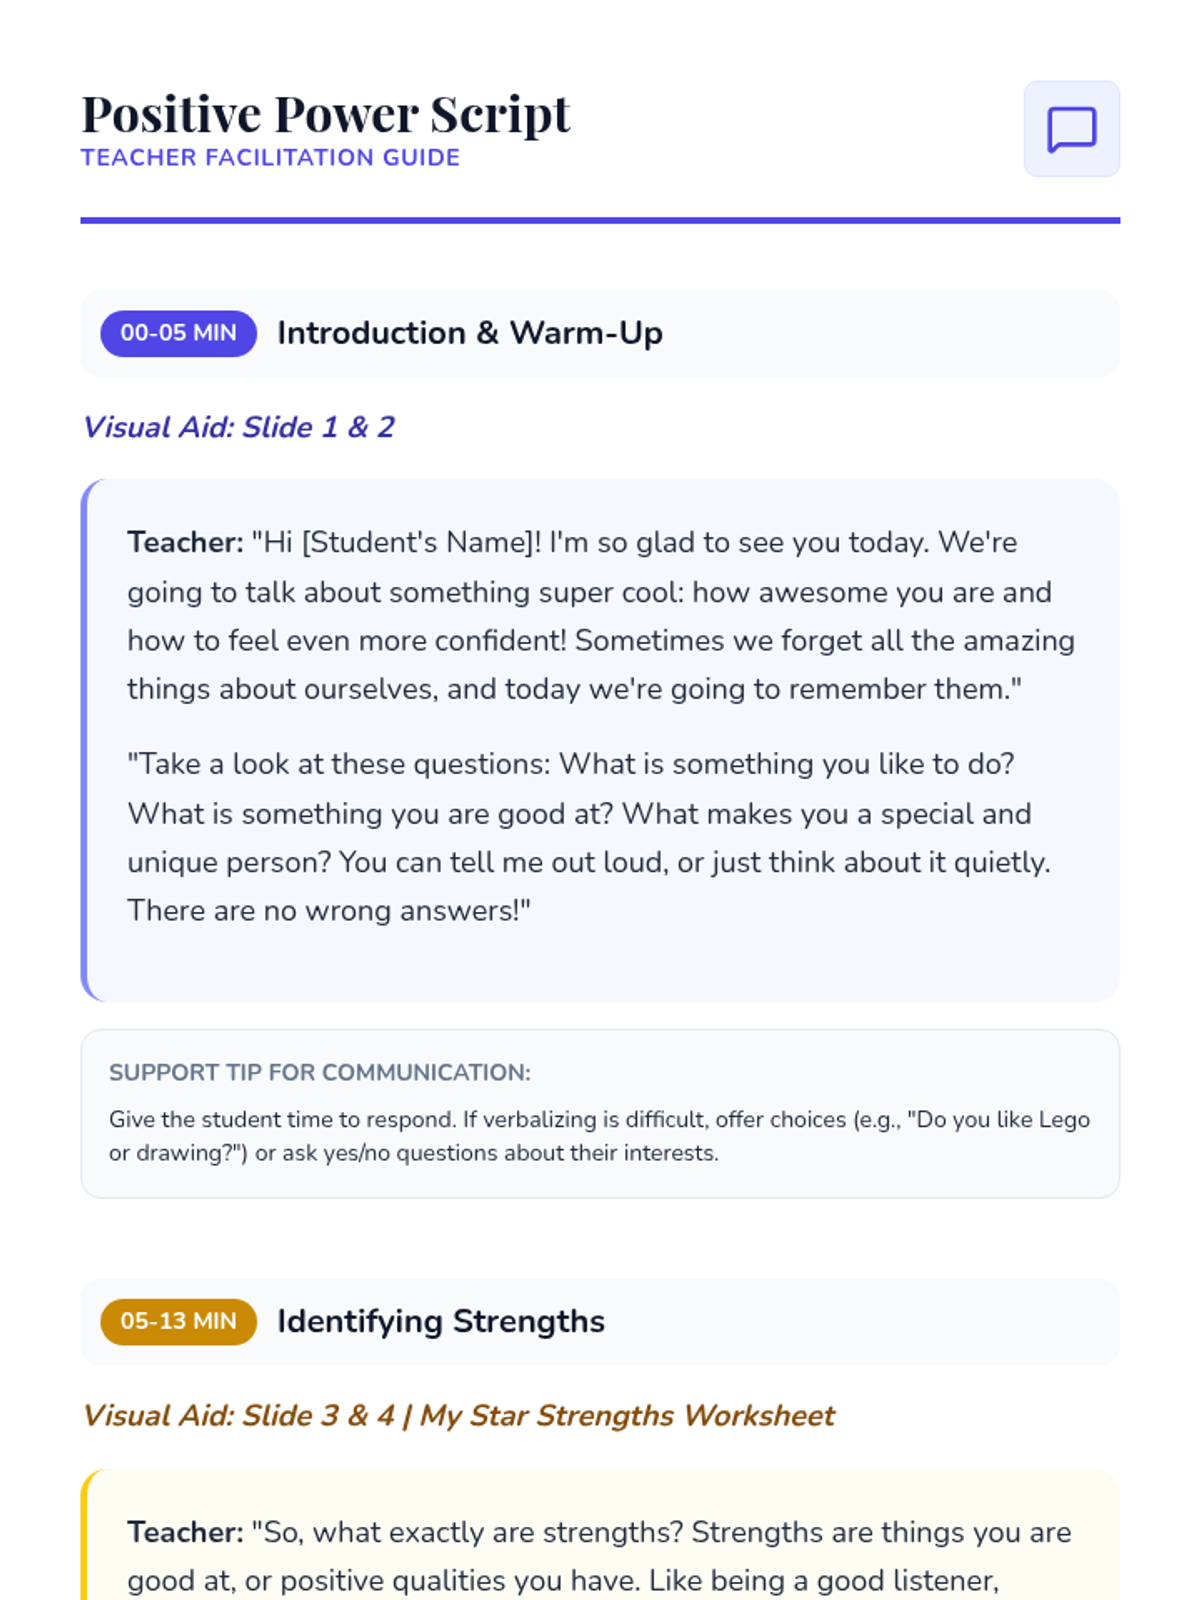1200x1600 pixels.
Task: Open the Identifying Strengths section heading
Action: tap(440, 1321)
